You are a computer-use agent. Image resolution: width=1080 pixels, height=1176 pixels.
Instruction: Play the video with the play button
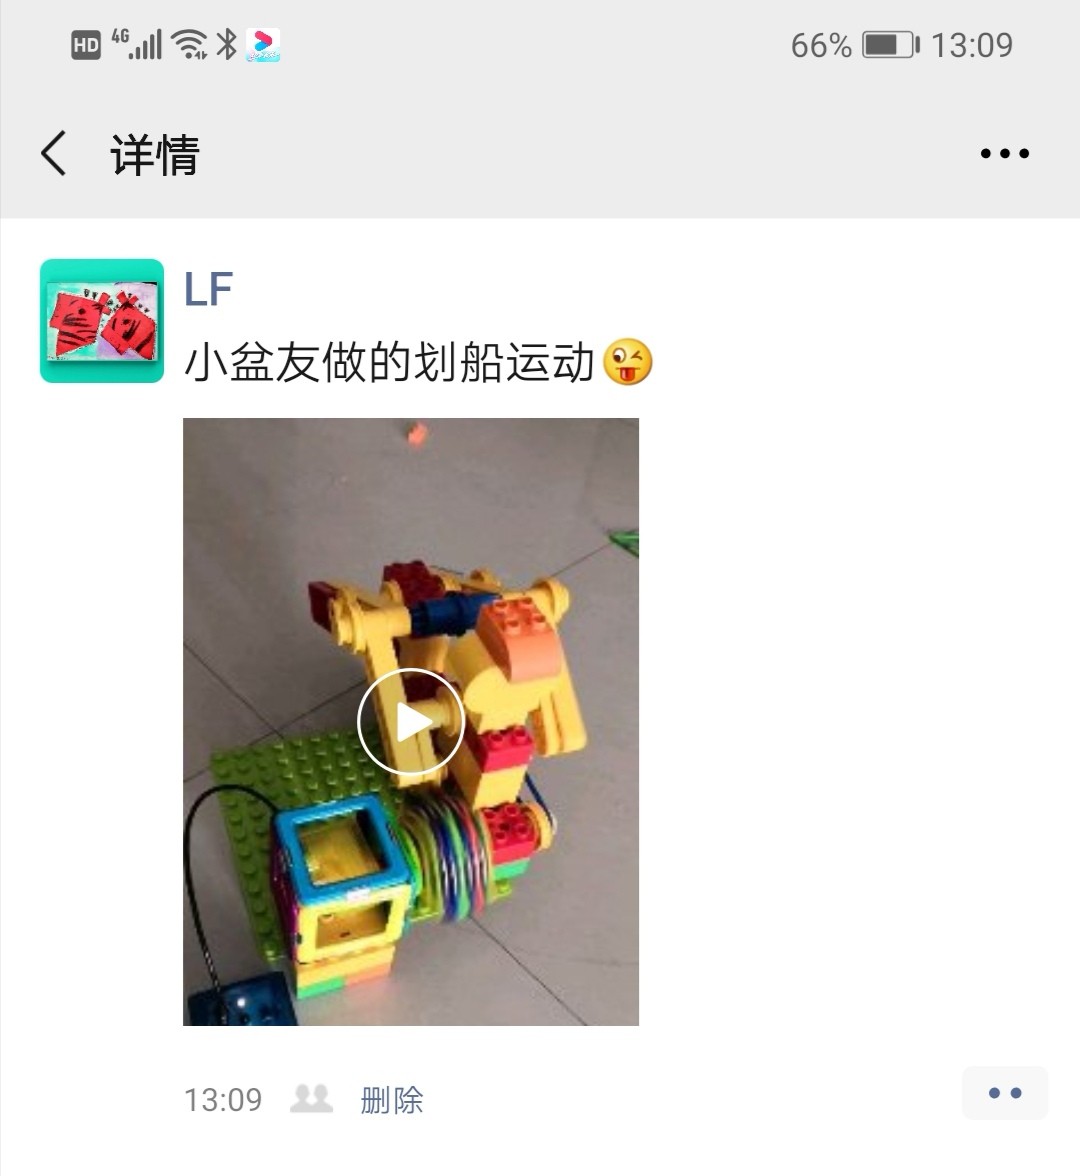(x=411, y=722)
